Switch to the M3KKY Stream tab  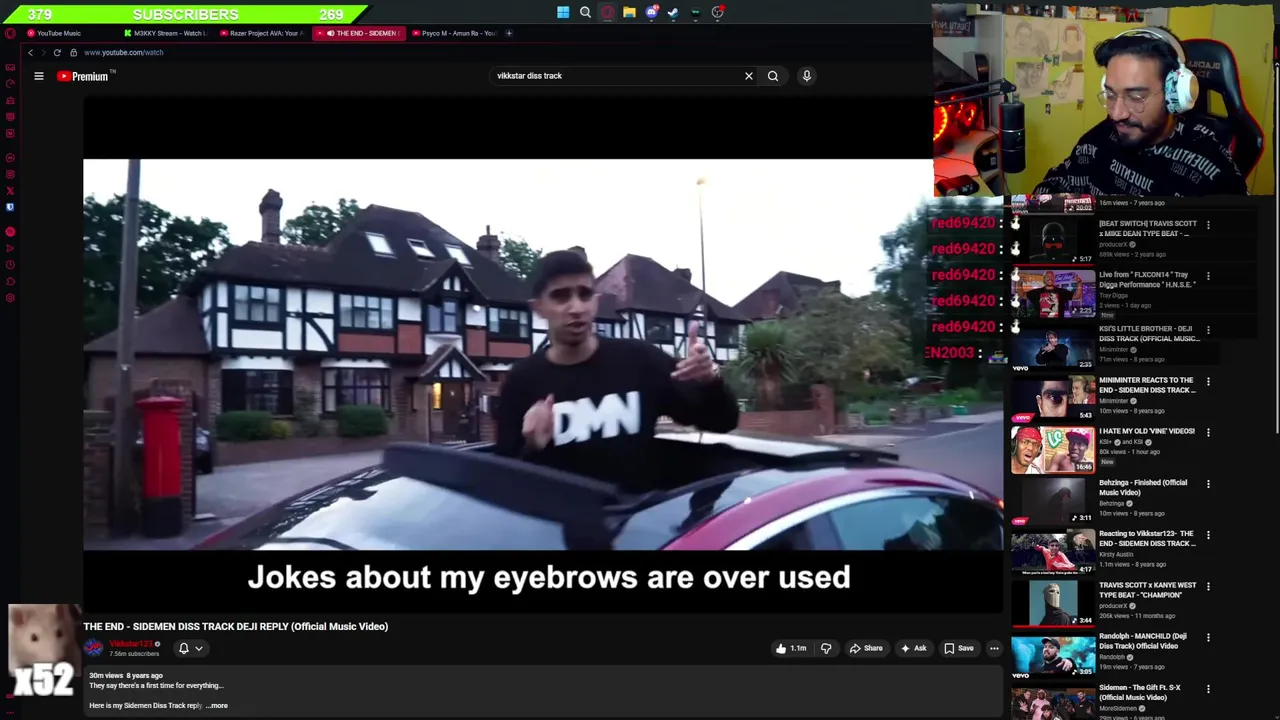click(164, 33)
